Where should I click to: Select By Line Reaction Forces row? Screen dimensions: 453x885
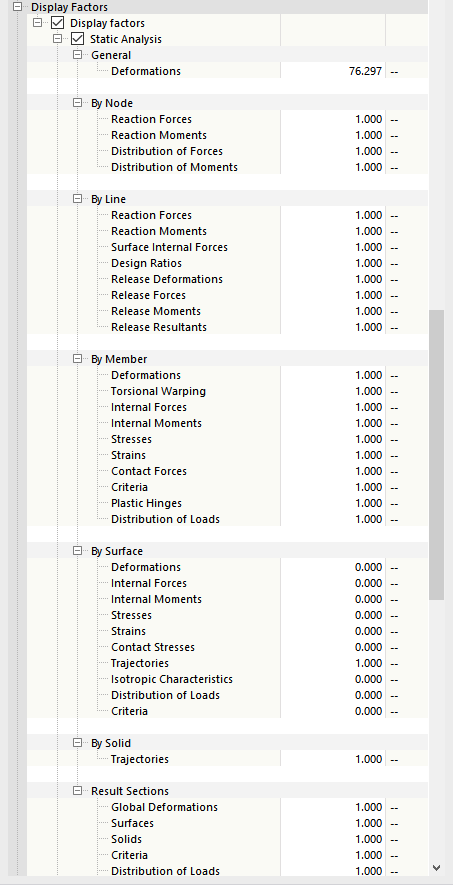(x=228, y=215)
